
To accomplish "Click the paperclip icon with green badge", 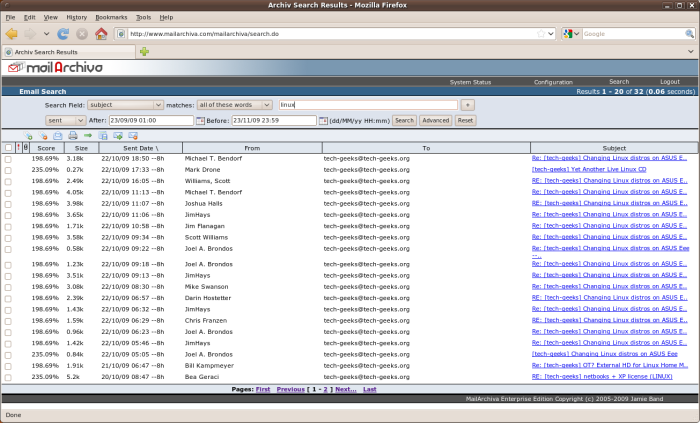I will point(28,136).
